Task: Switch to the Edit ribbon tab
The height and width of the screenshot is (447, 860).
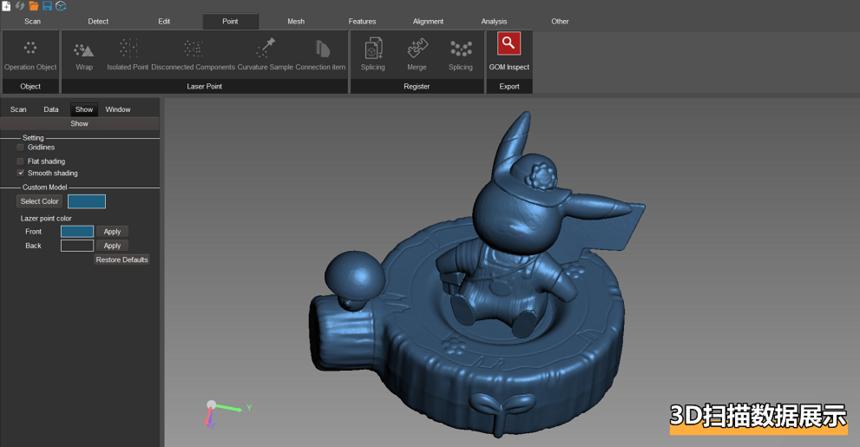Action: tap(164, 21)
